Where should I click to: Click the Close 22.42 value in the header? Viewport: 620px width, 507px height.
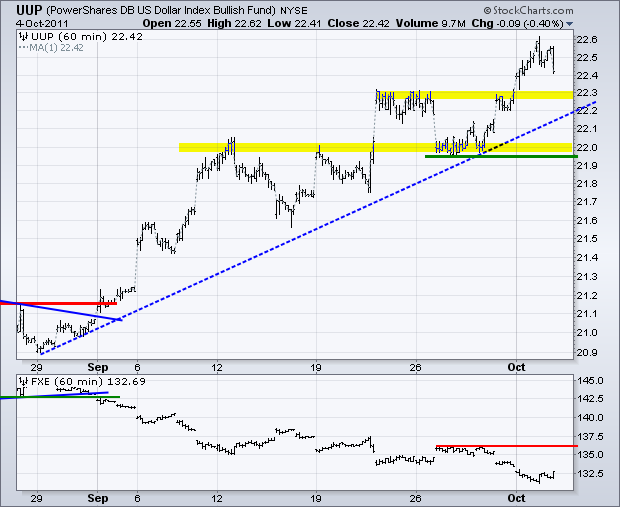point(358,23)
